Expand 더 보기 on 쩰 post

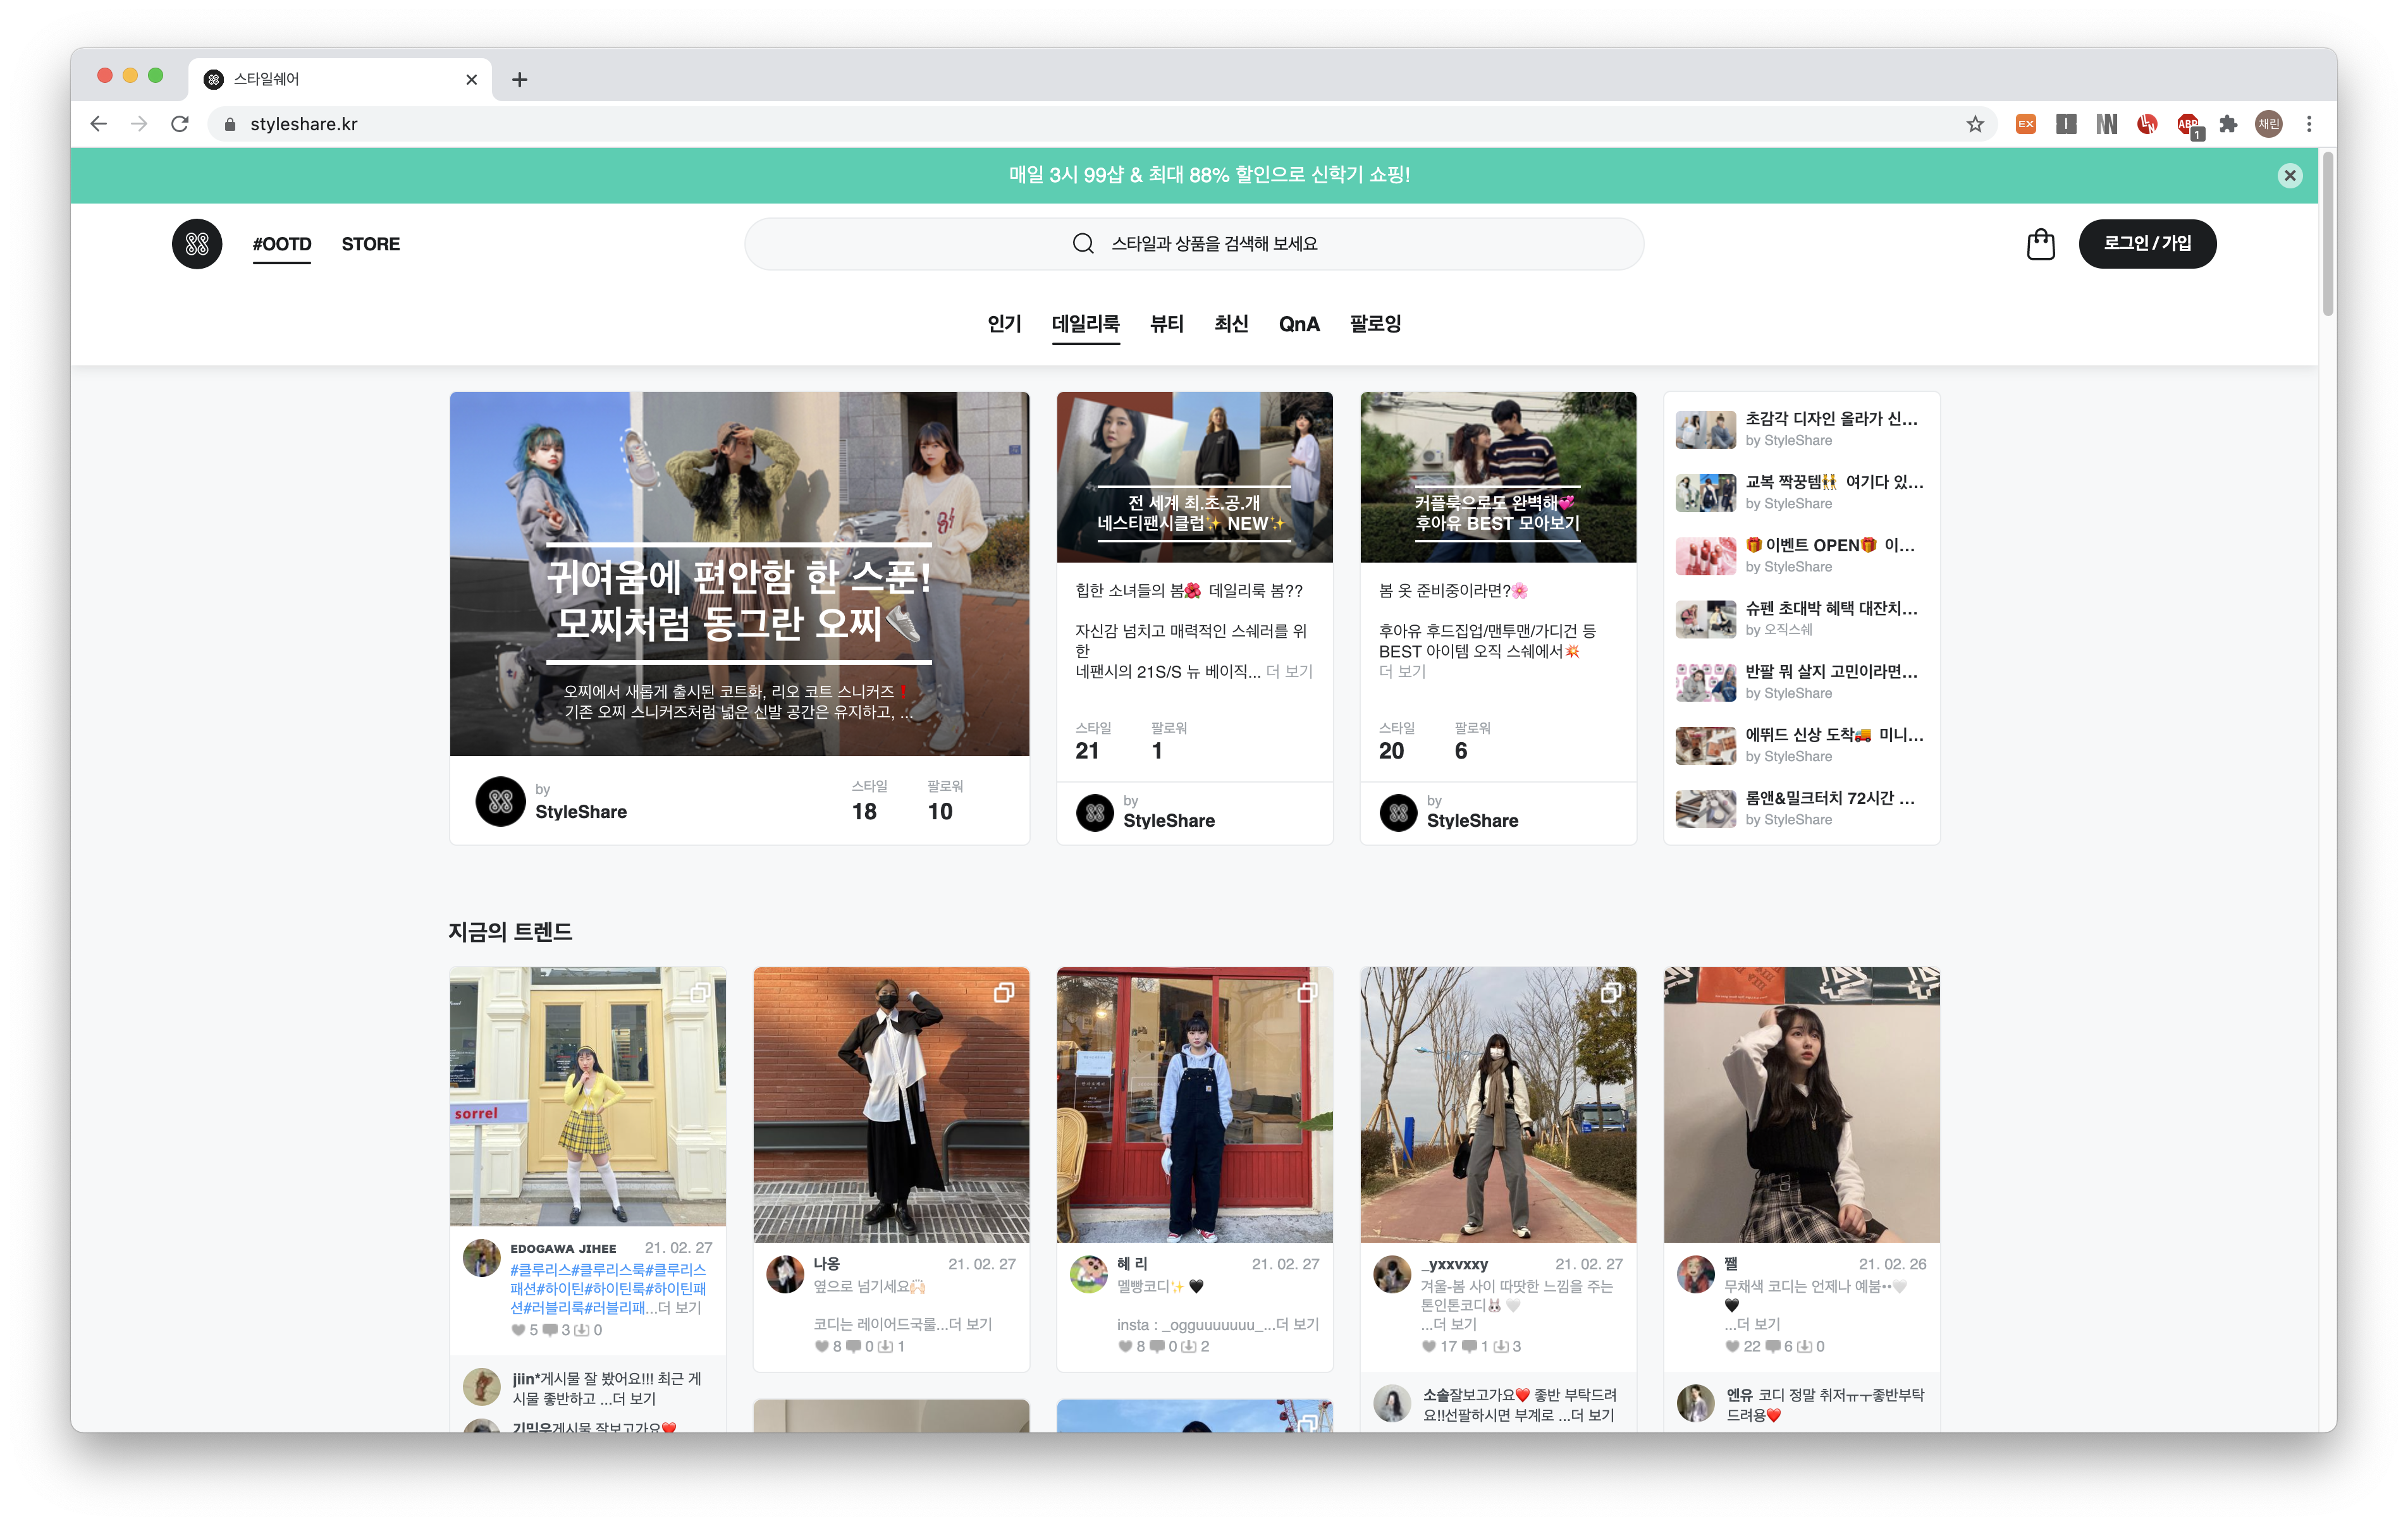(x=1759, y=1324)
